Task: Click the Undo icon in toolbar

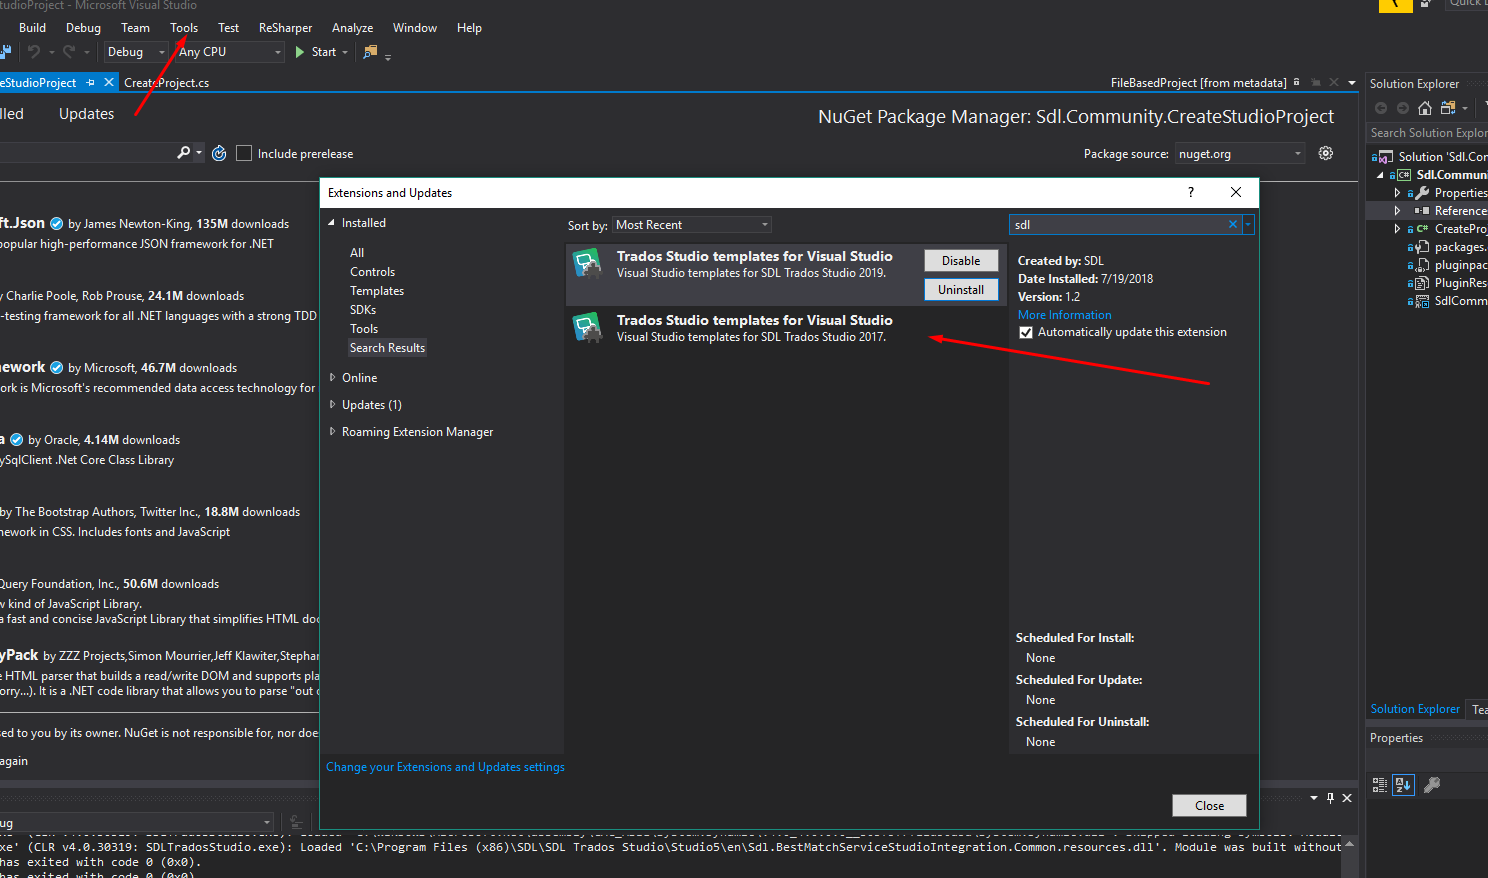Action: coord(34,52)
